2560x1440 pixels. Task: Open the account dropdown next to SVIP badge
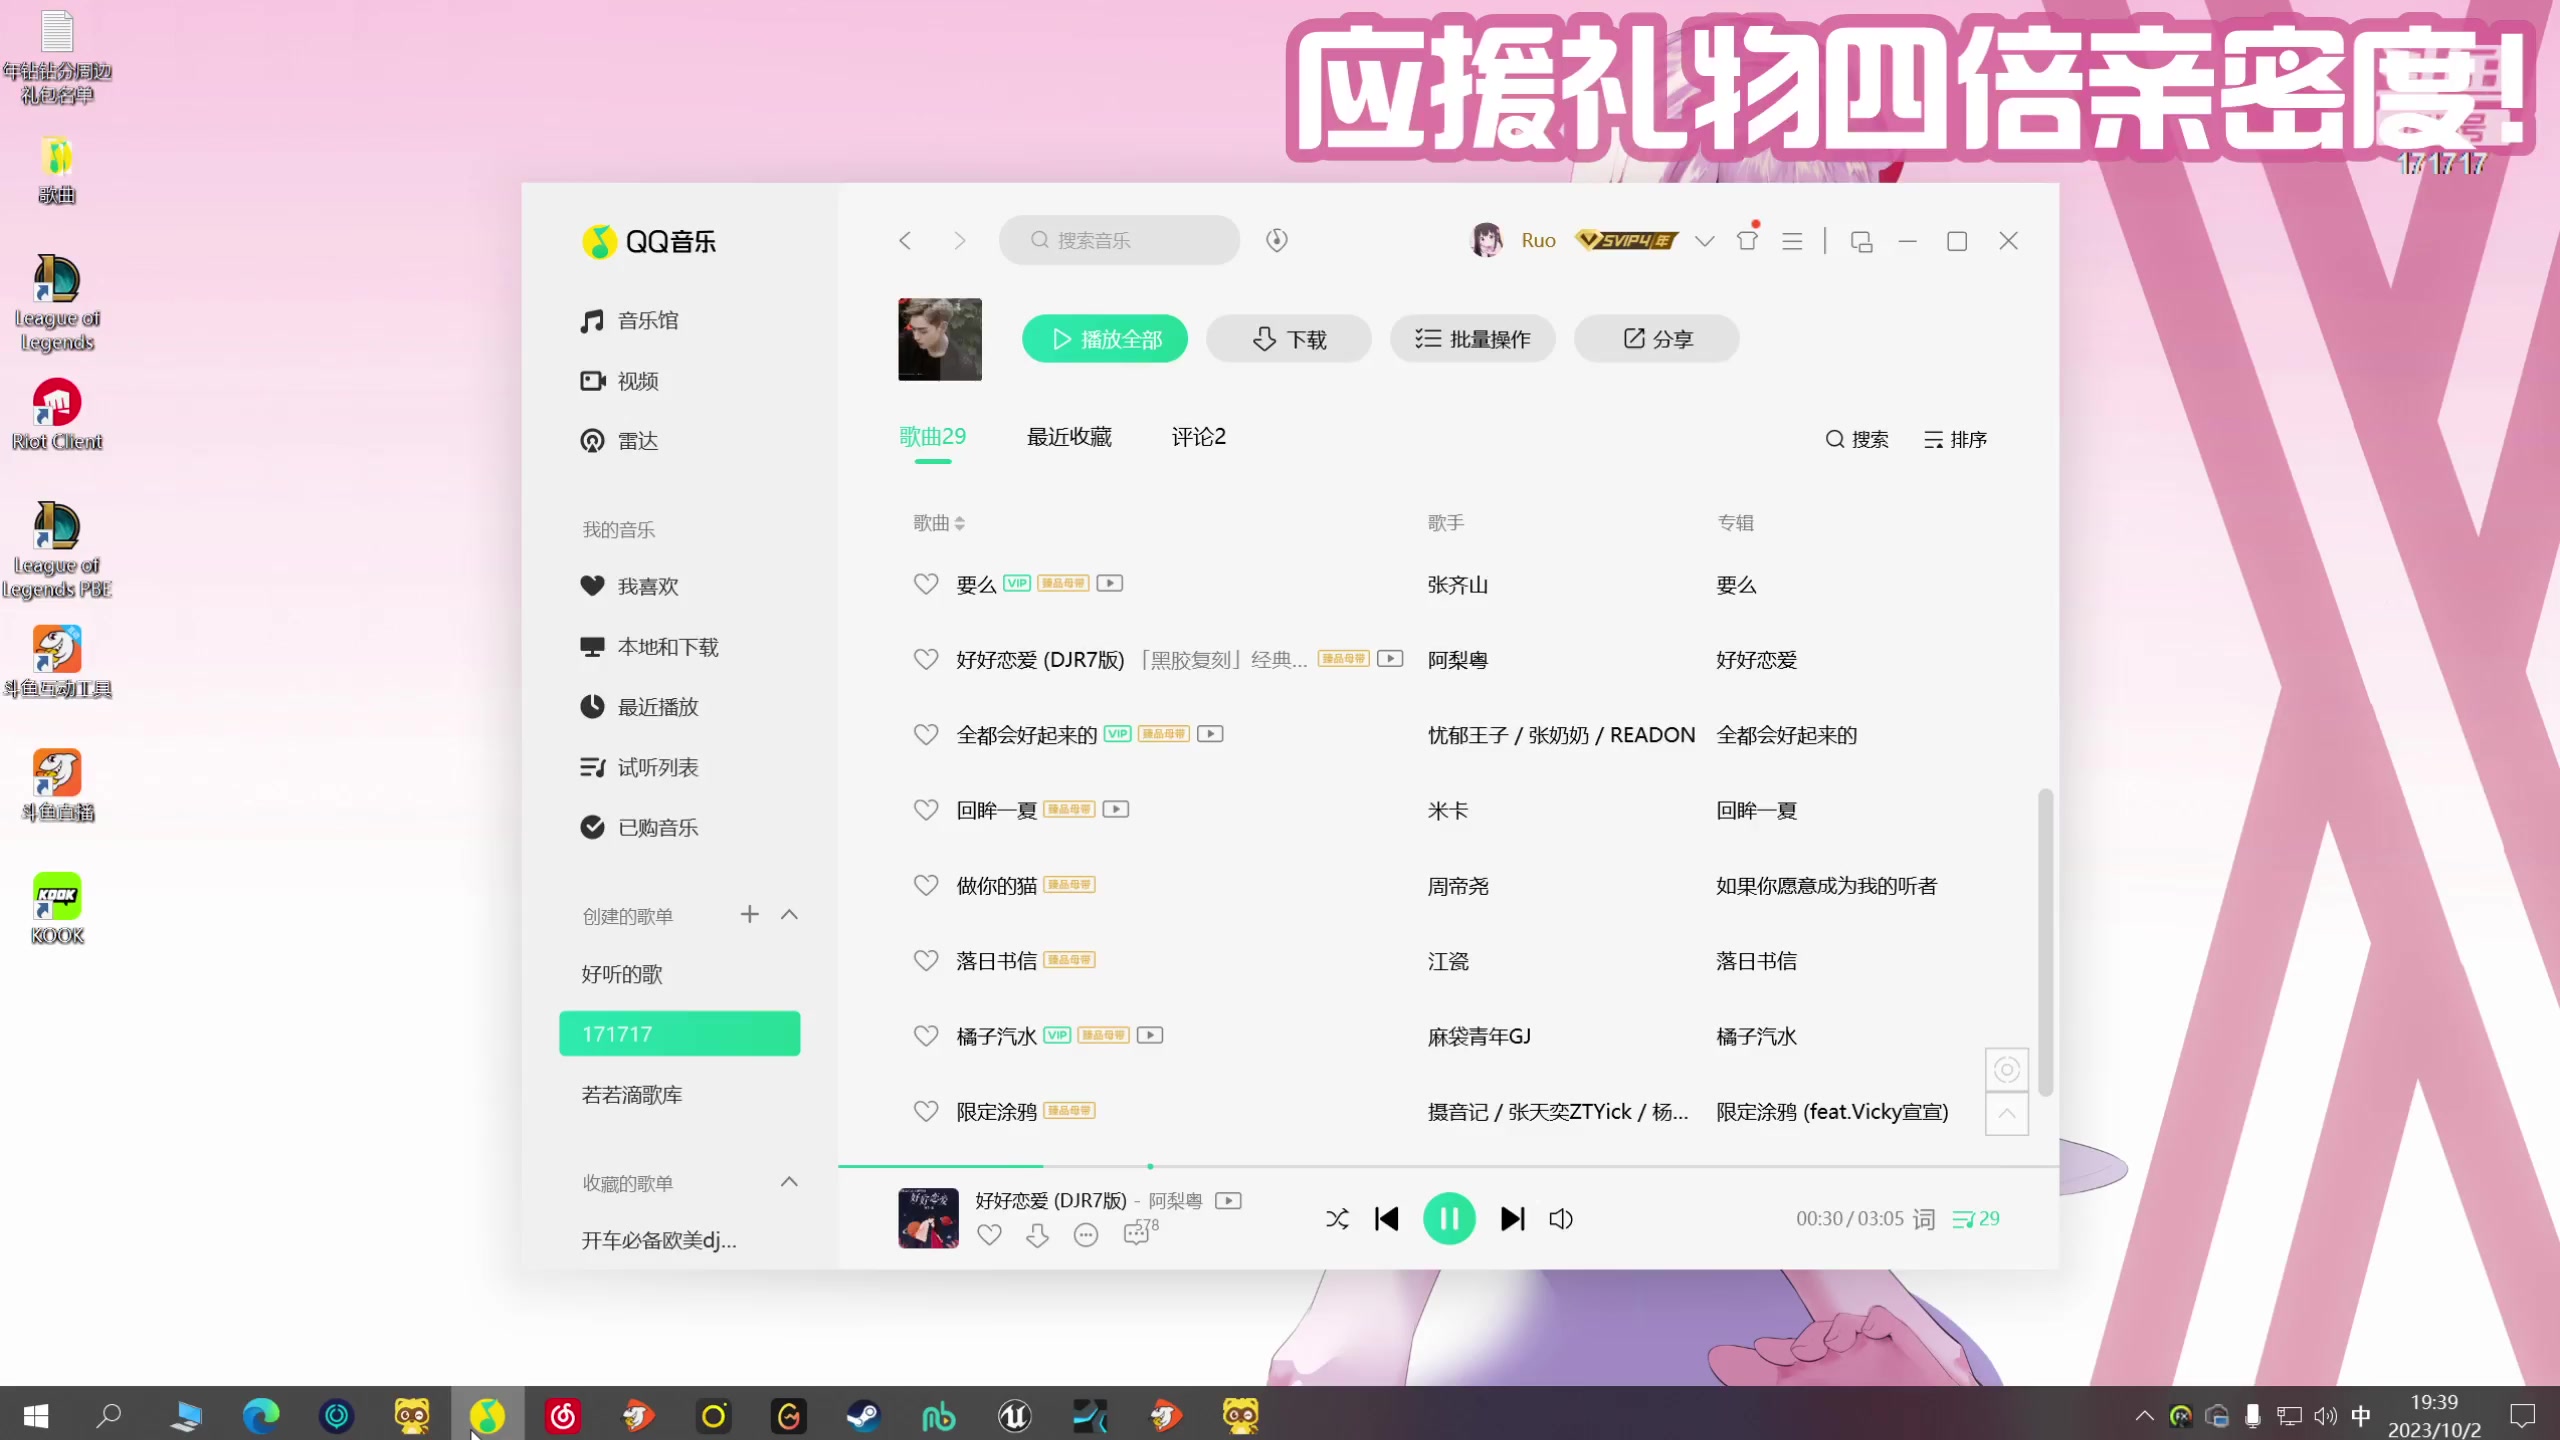(1704, 241)
